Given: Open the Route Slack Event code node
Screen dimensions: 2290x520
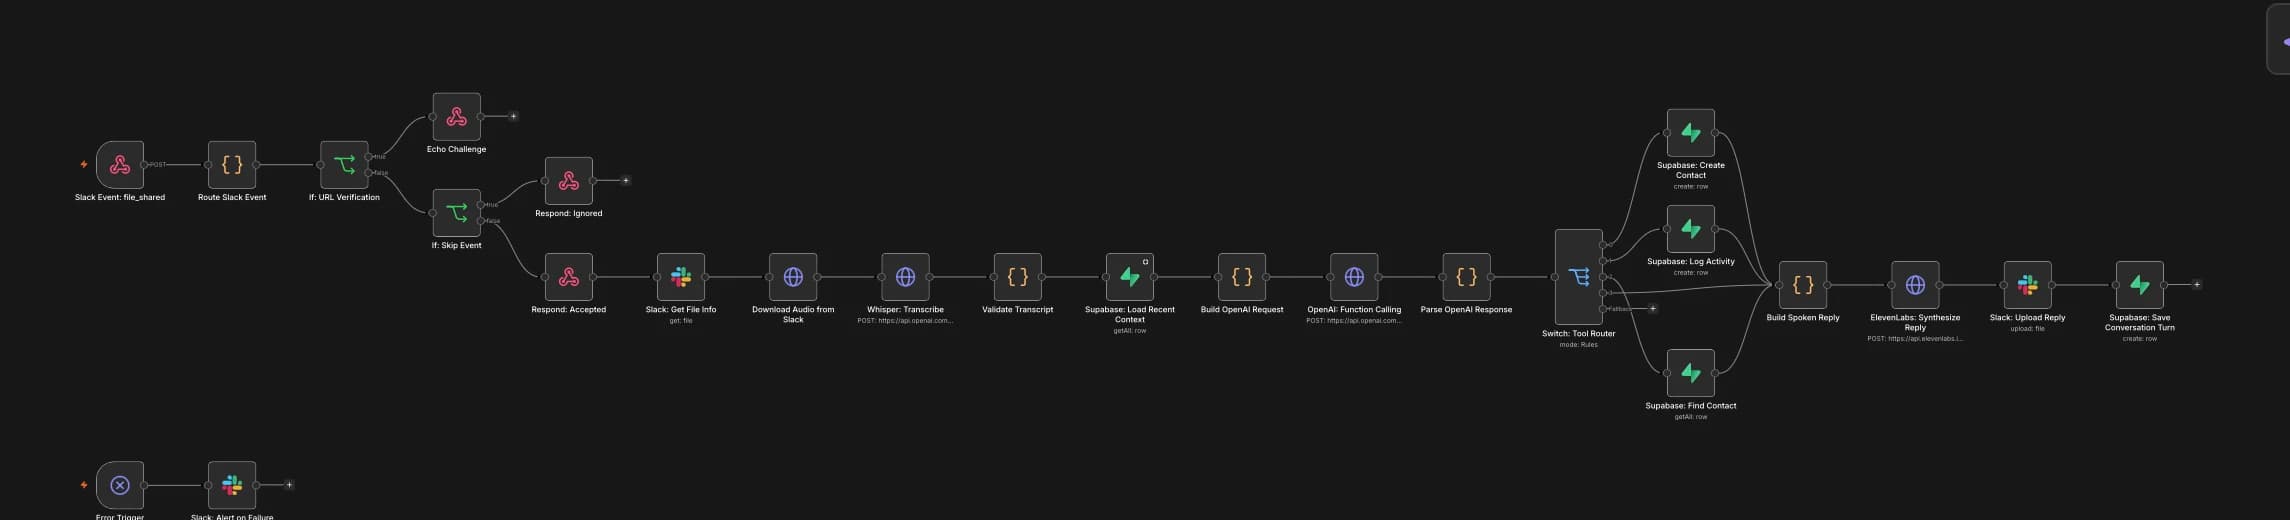Looking at the screenshot, I should [232, 165].
